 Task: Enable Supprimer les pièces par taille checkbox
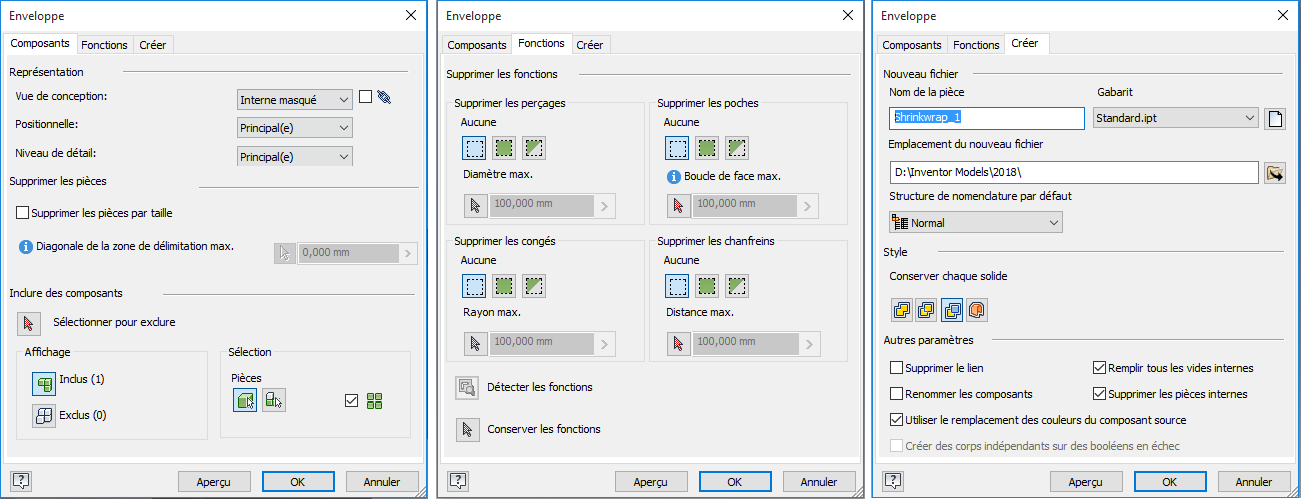[x=23, y=213]
